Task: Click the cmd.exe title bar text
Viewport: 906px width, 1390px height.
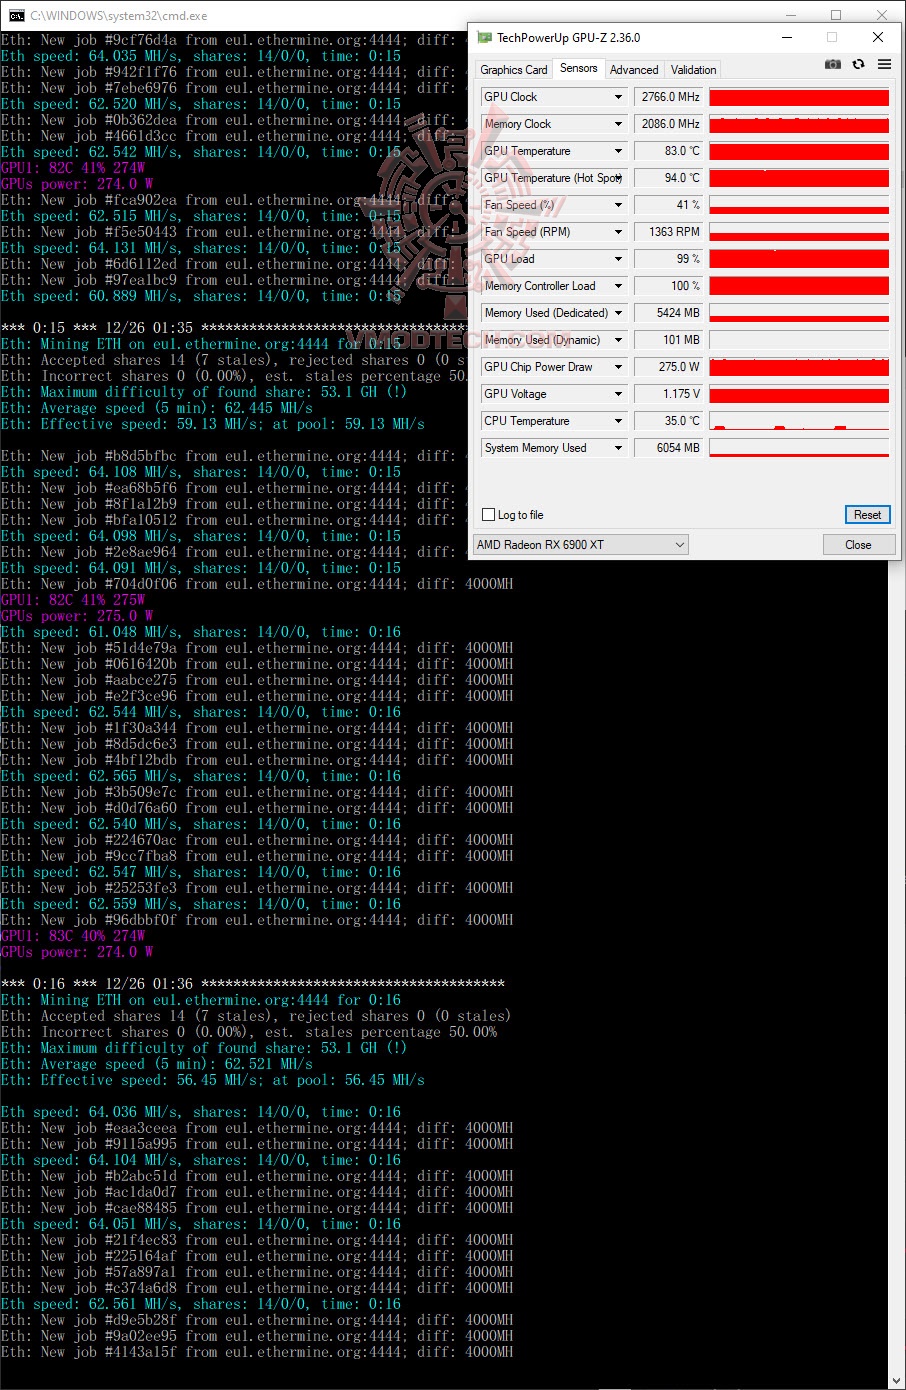Action: [x=118, y=16]
